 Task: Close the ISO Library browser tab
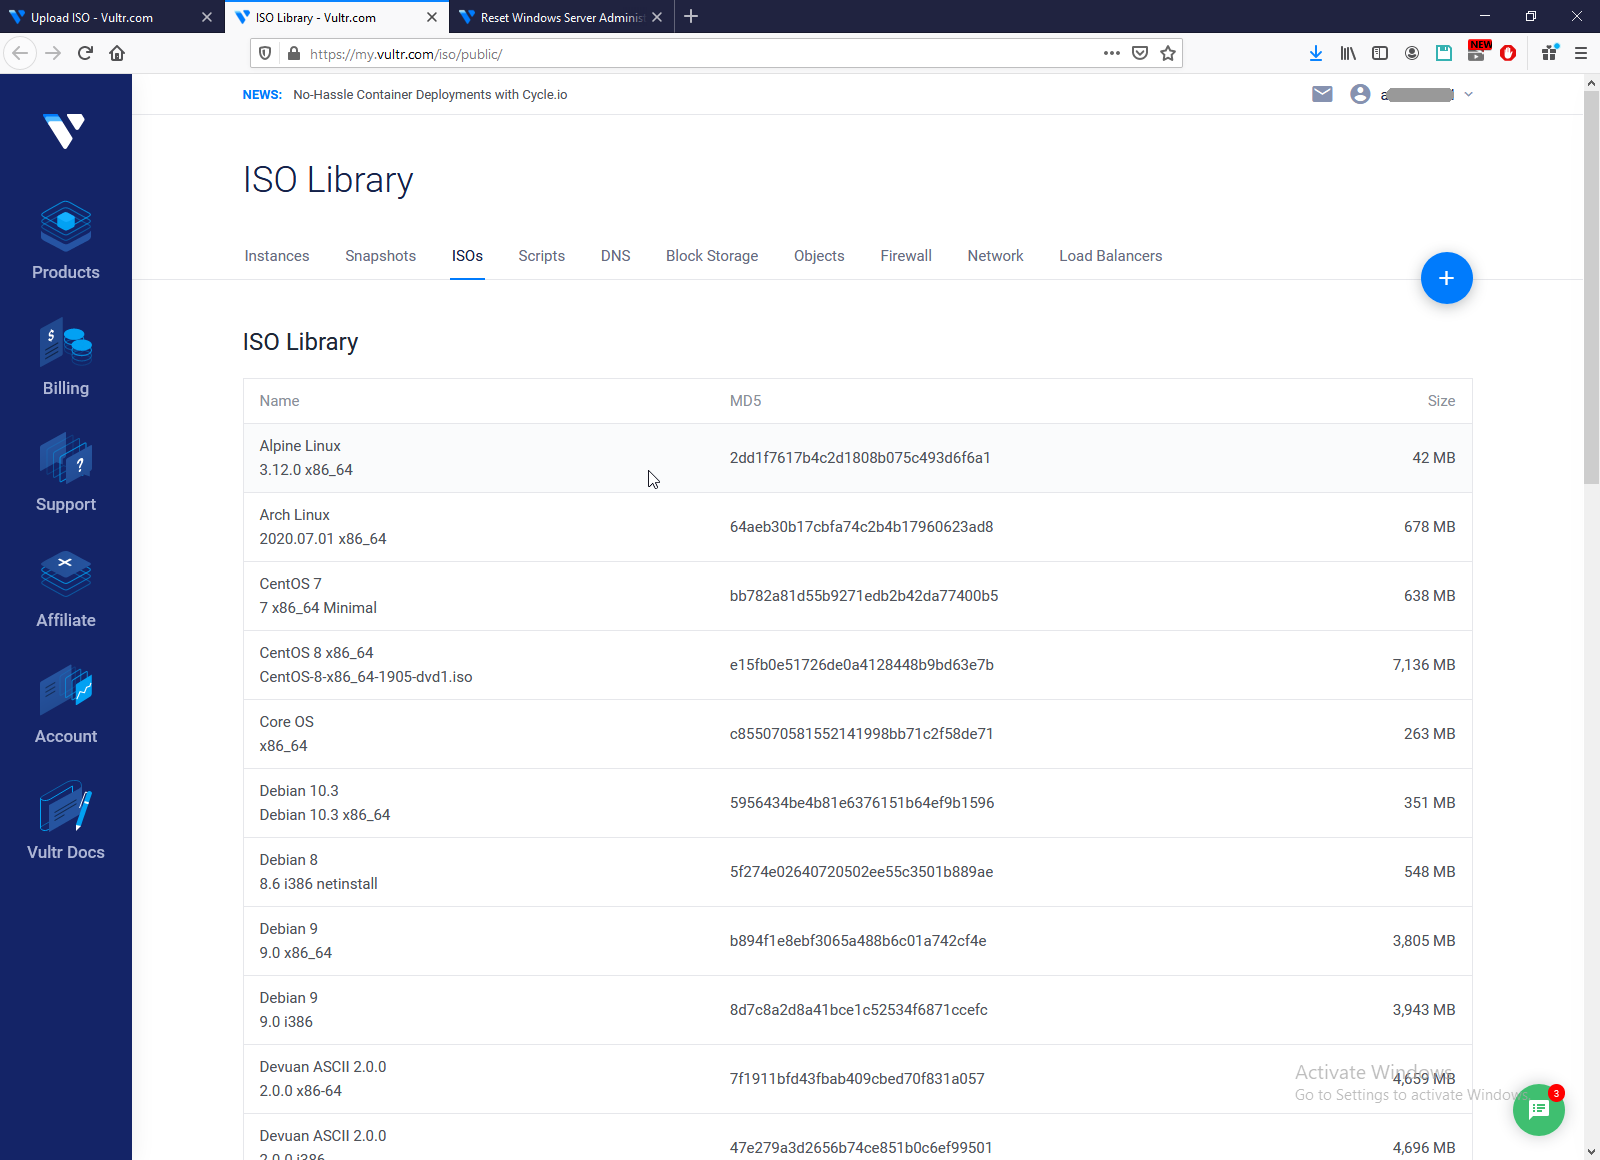point(432,17)
